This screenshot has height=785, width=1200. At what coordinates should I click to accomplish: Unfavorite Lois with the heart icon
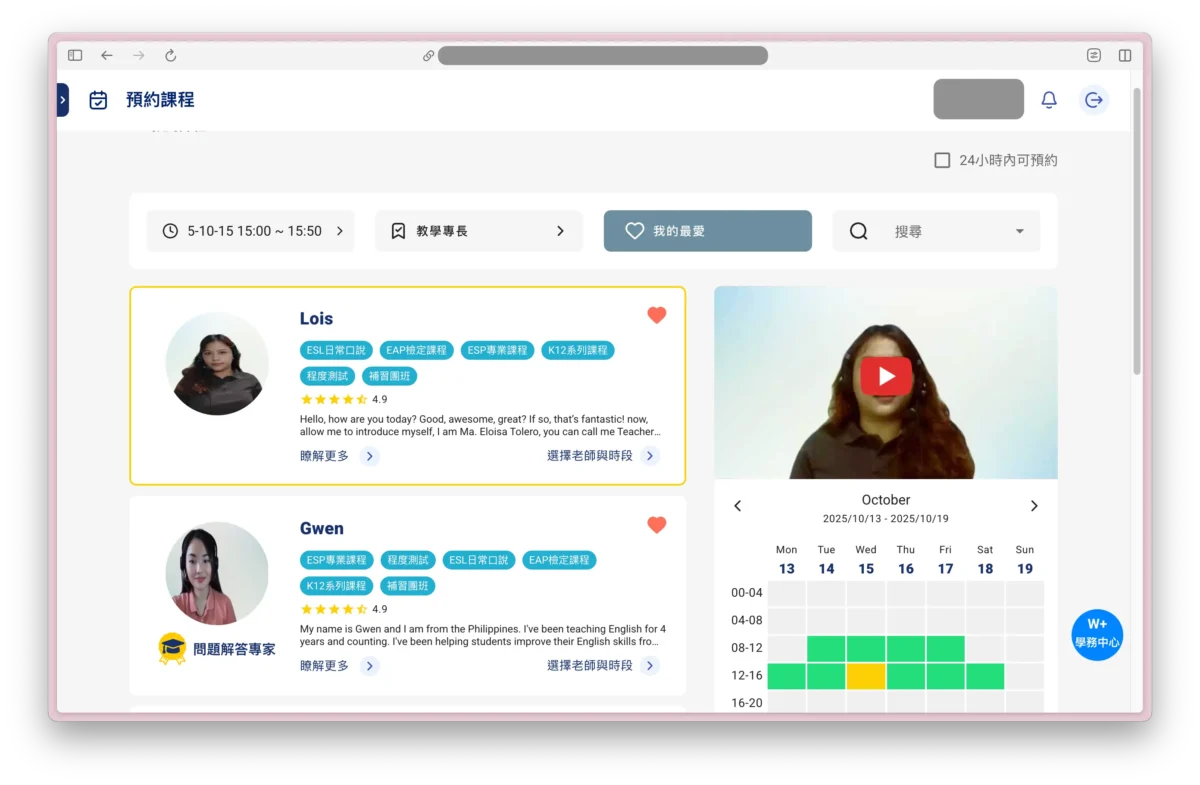click(x=656, y=316)
